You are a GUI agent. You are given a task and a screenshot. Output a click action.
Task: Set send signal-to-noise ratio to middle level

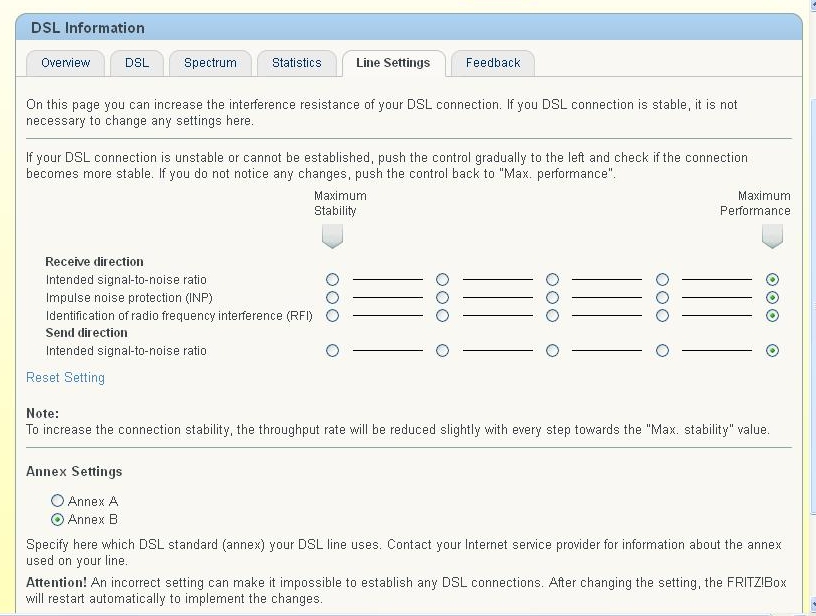552,351
